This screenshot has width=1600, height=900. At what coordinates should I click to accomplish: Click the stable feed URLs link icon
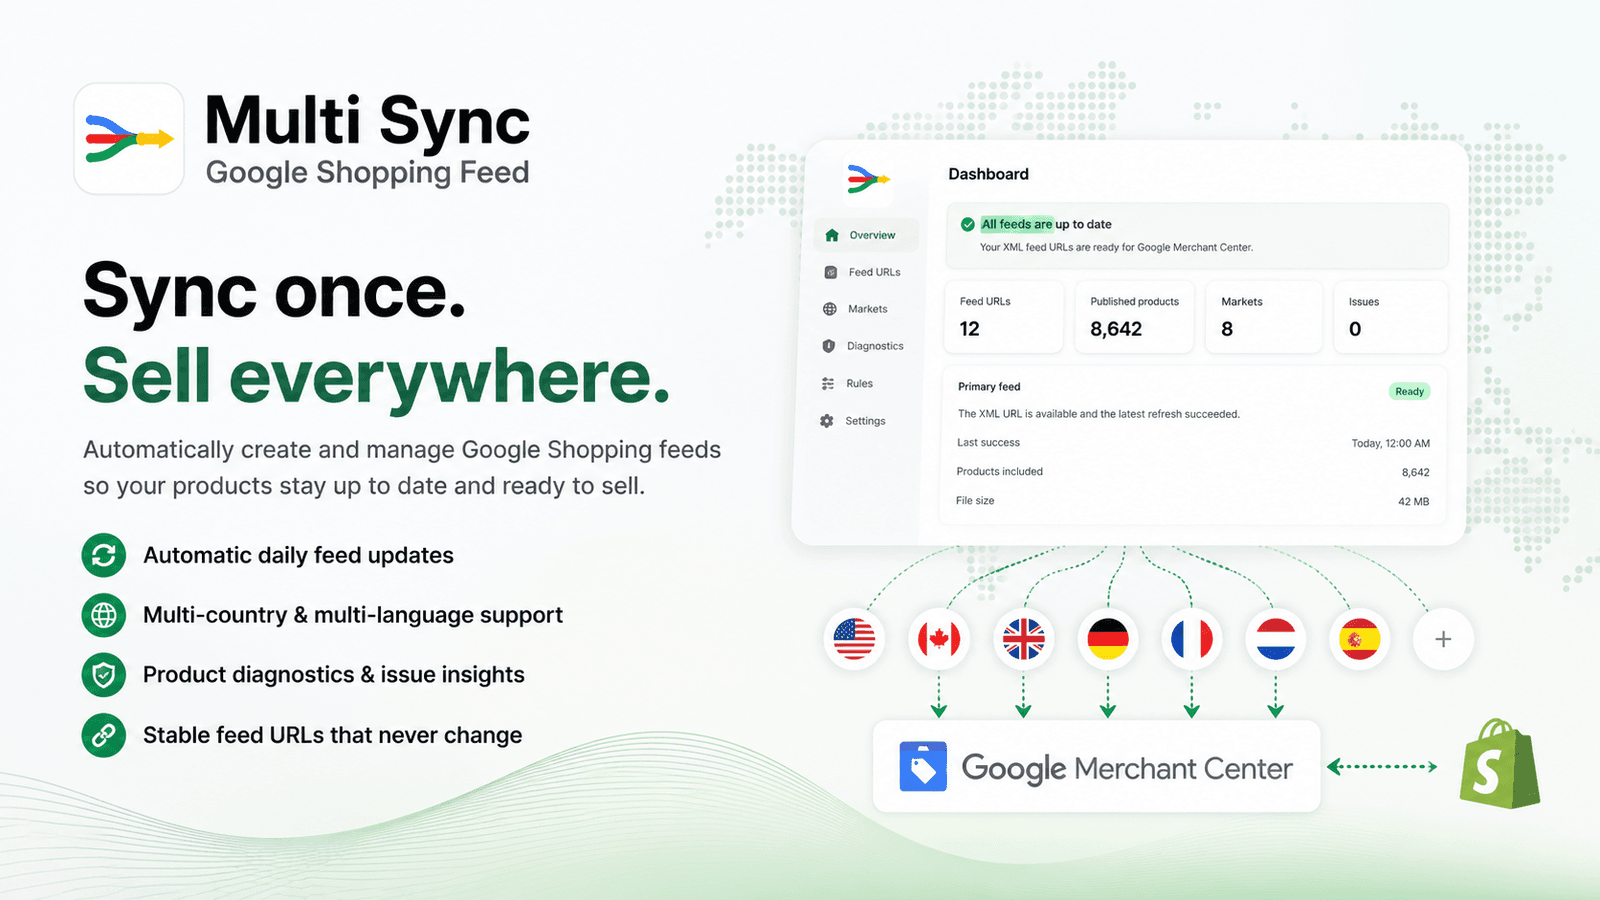(104, 735)
